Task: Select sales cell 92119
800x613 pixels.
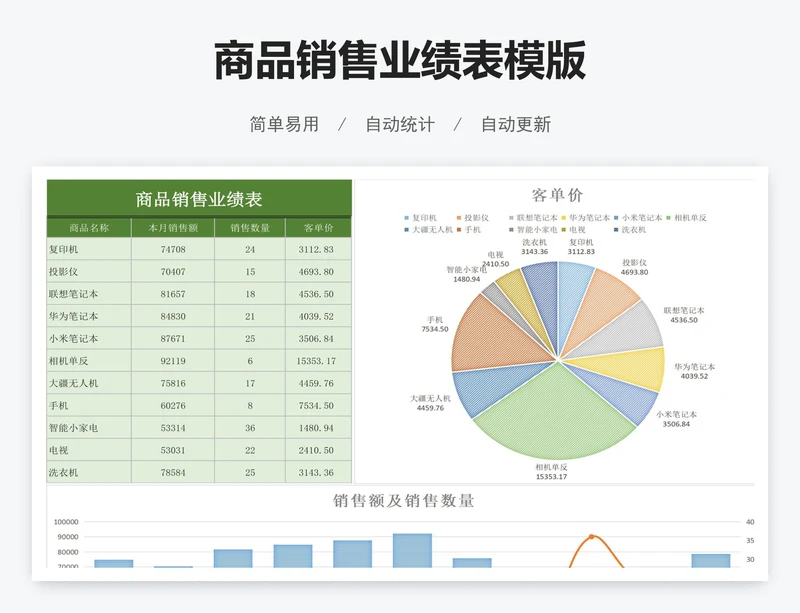Action: pos(173,361)
